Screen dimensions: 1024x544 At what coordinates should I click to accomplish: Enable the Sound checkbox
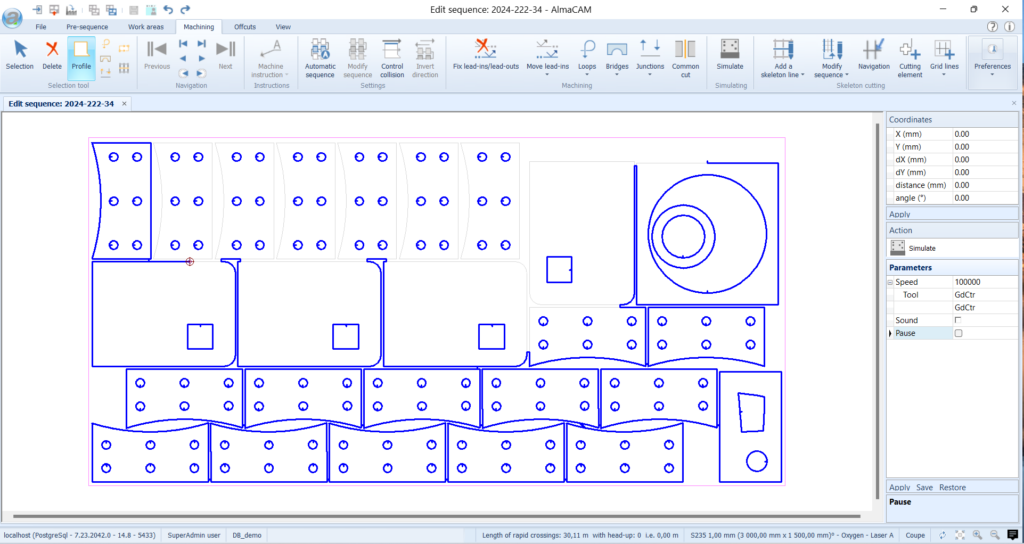(959, 320)
